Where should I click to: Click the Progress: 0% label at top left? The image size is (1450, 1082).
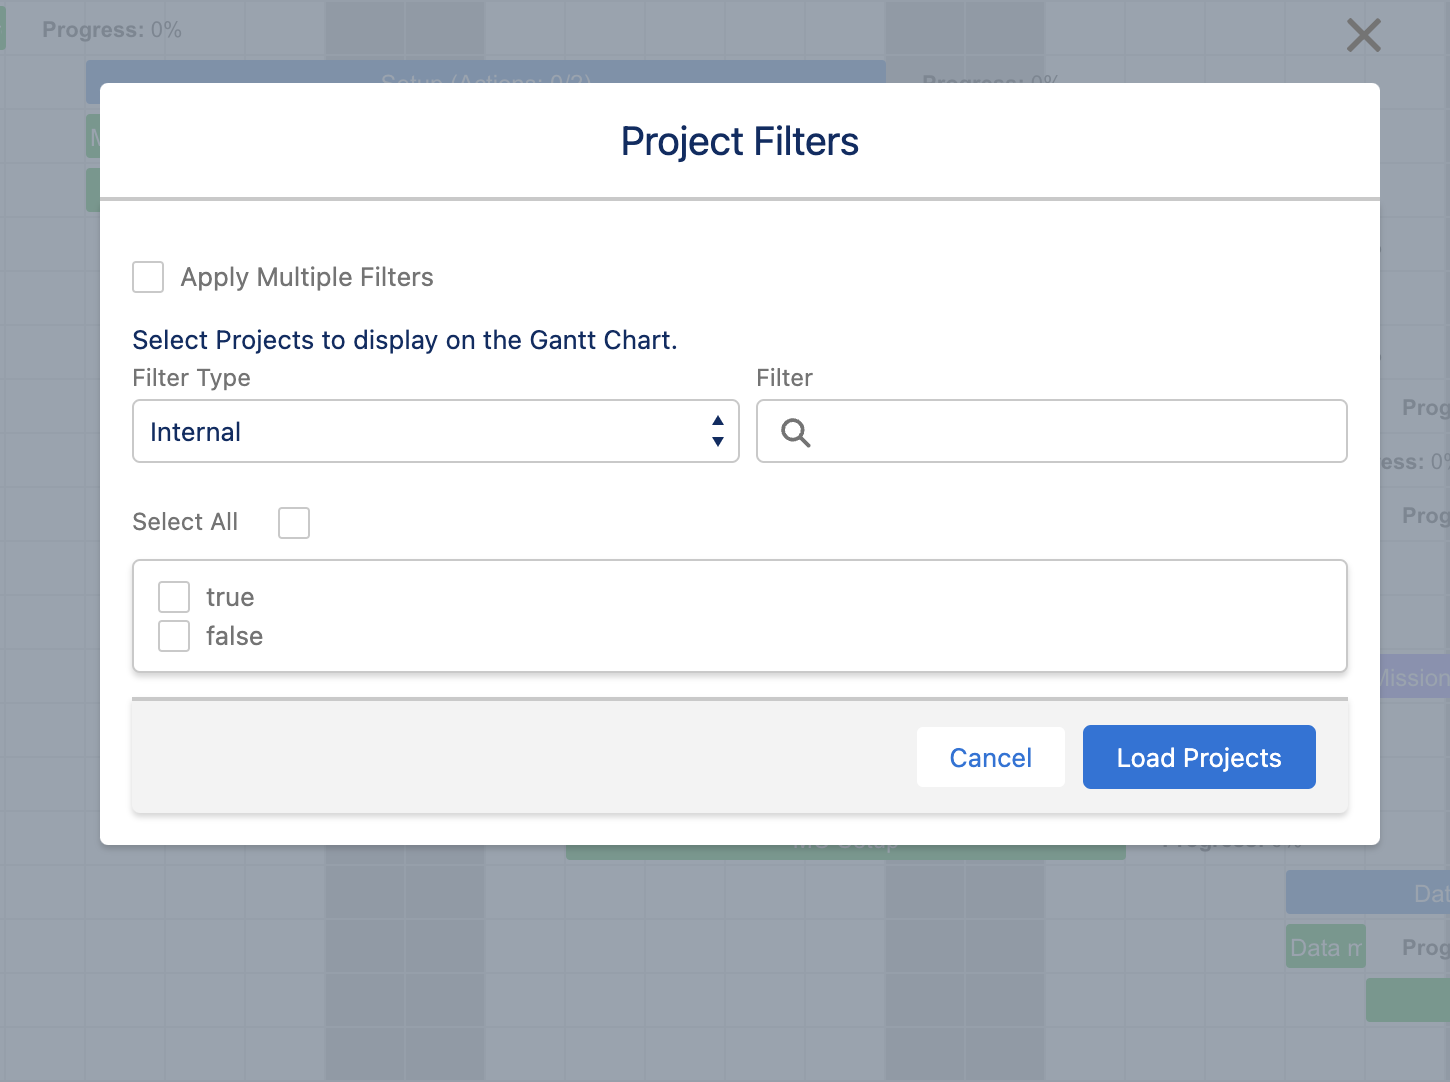point(111,29)
